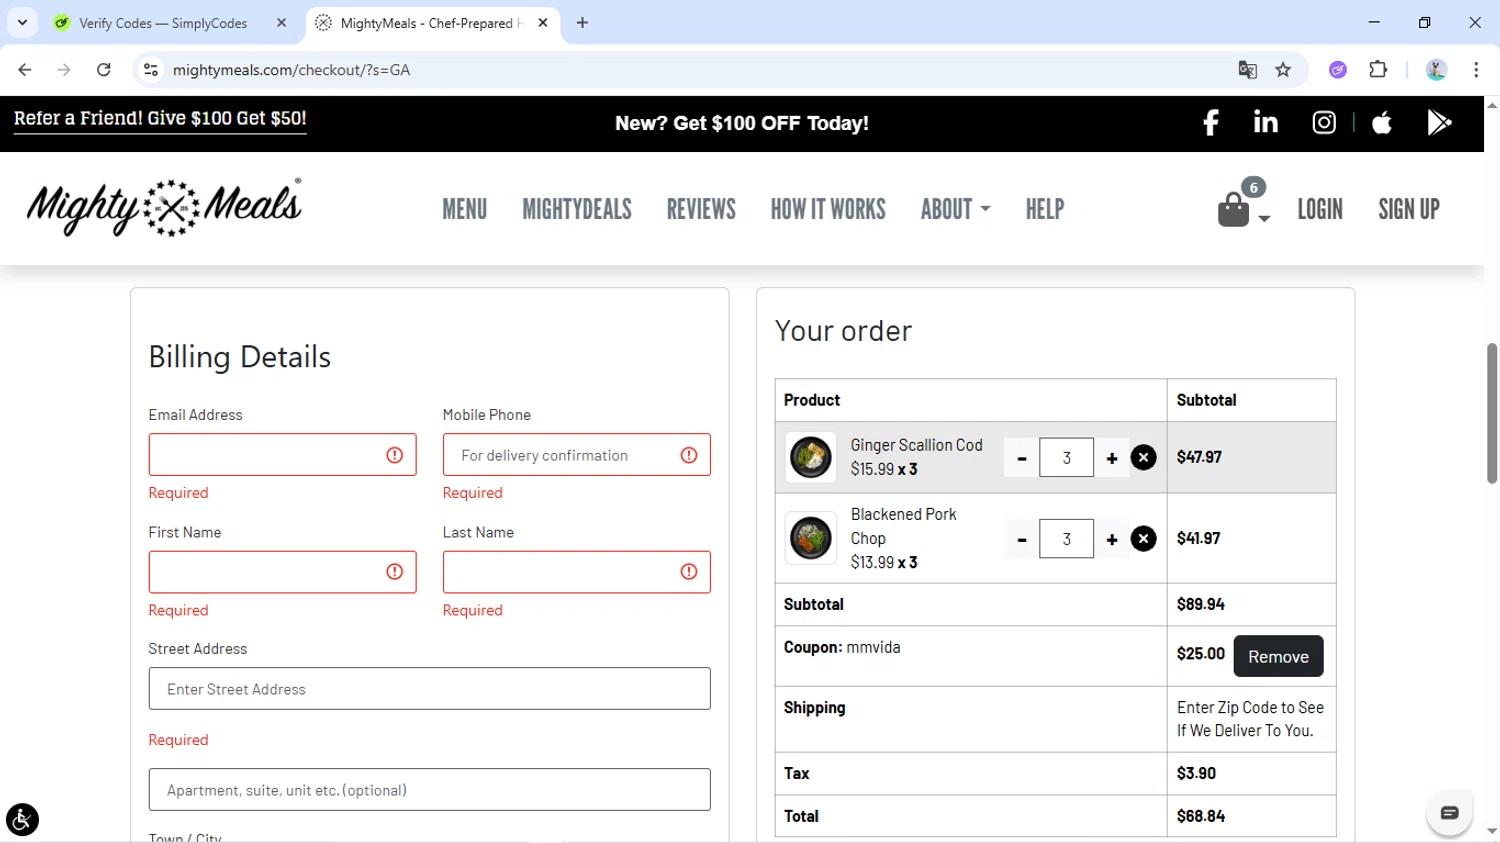Viewport: 1500px width, 843px height.
Task: Remove the mmvida coupon
Action: 1278,656
